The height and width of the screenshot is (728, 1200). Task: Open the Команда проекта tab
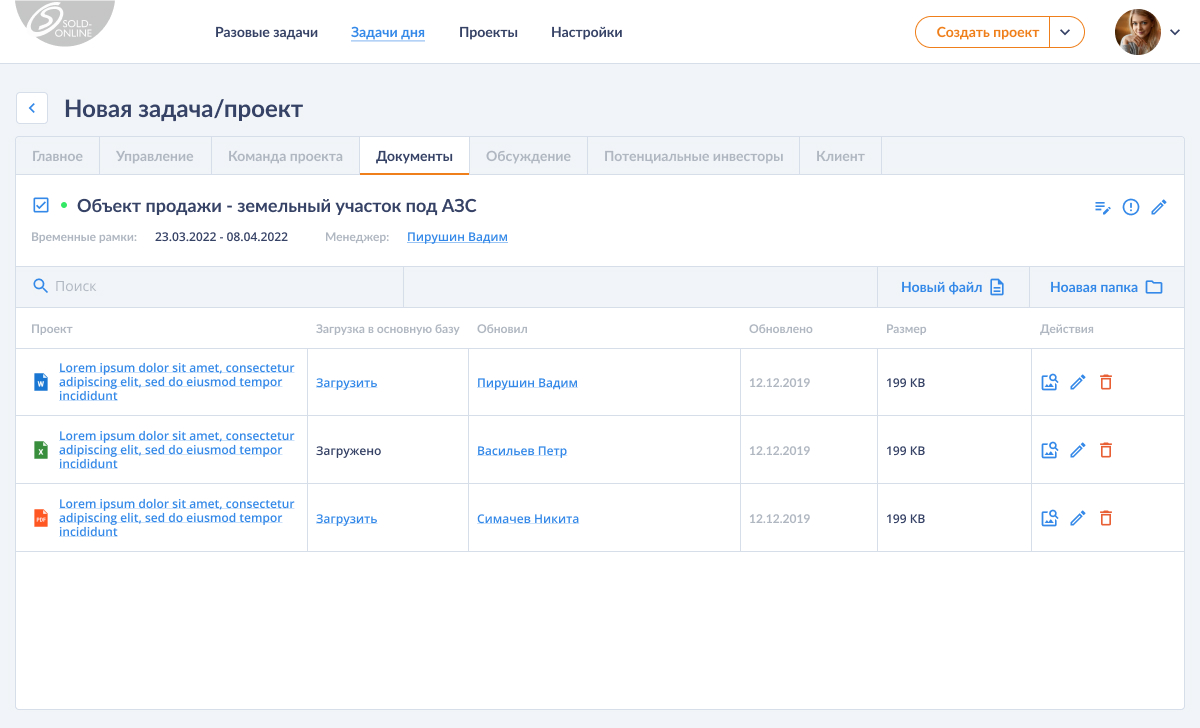285,156
